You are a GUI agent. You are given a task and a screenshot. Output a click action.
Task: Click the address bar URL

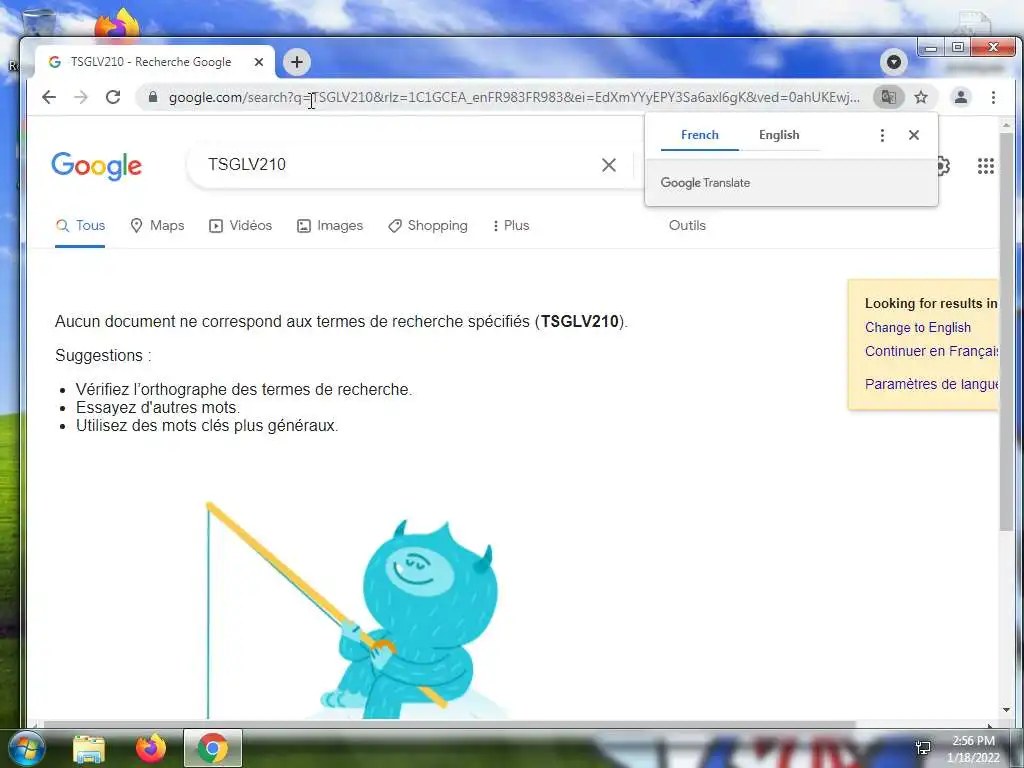(514, 97)
